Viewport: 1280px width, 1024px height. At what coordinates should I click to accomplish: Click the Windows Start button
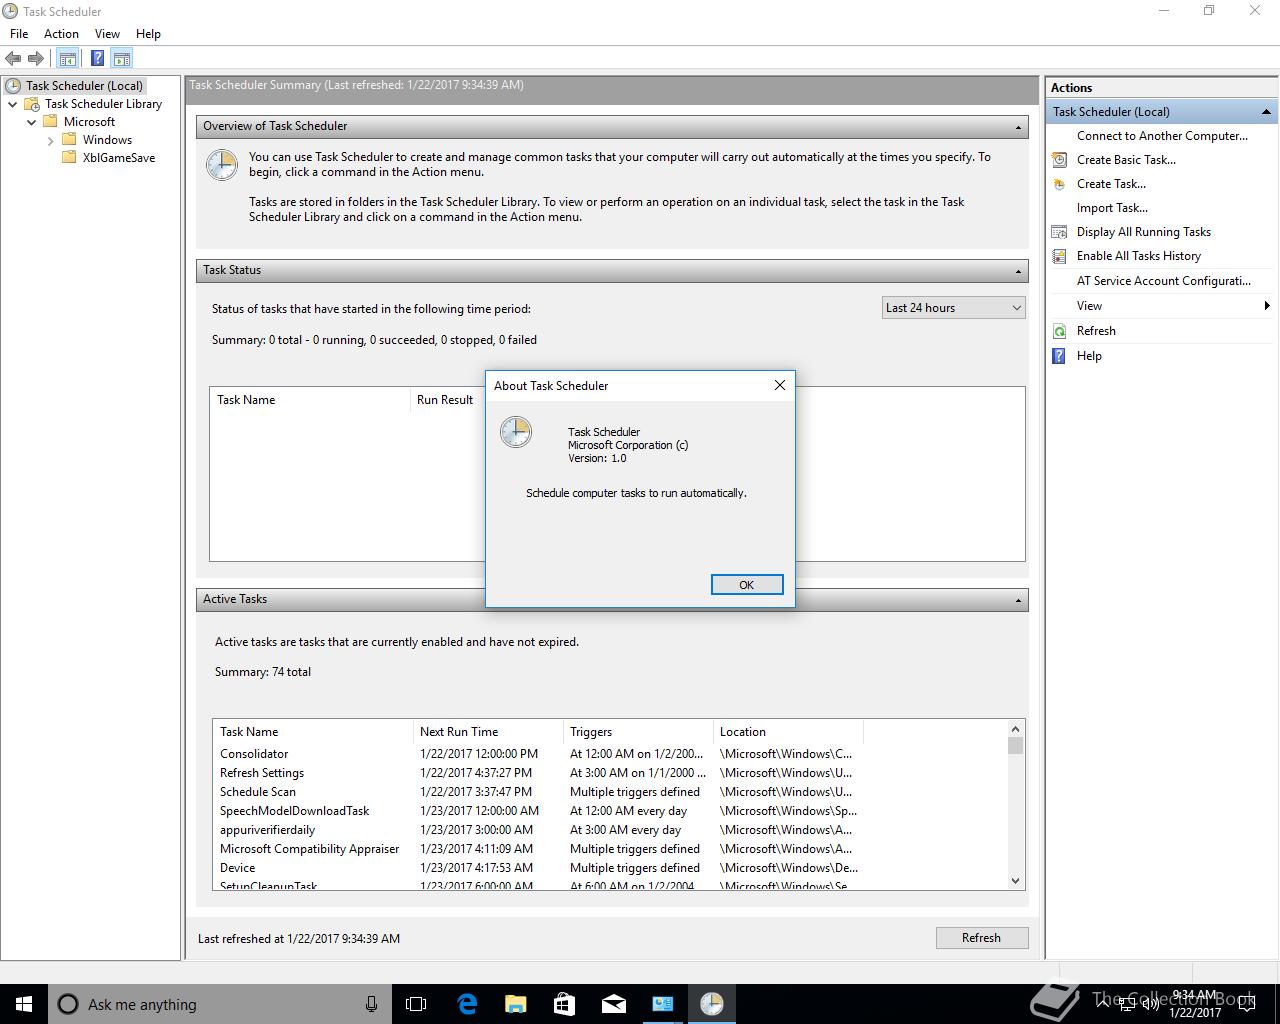pyautogui.click(x=24, y=1004)
